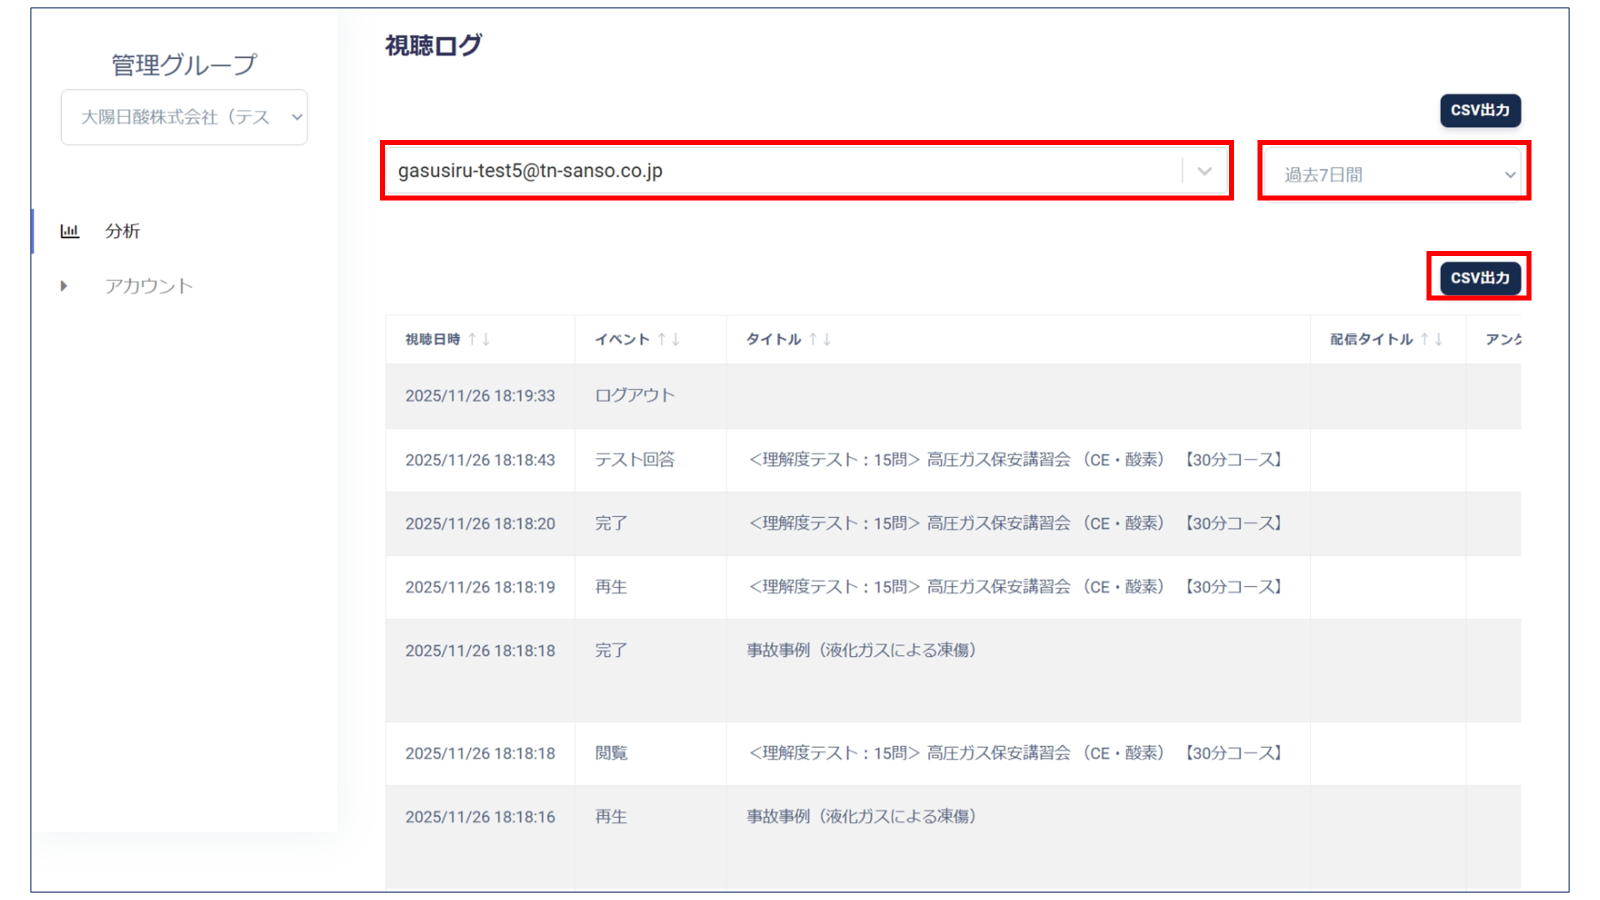
Task: Sort タイトル column ascending arrow
Action: tap(813, 339)
